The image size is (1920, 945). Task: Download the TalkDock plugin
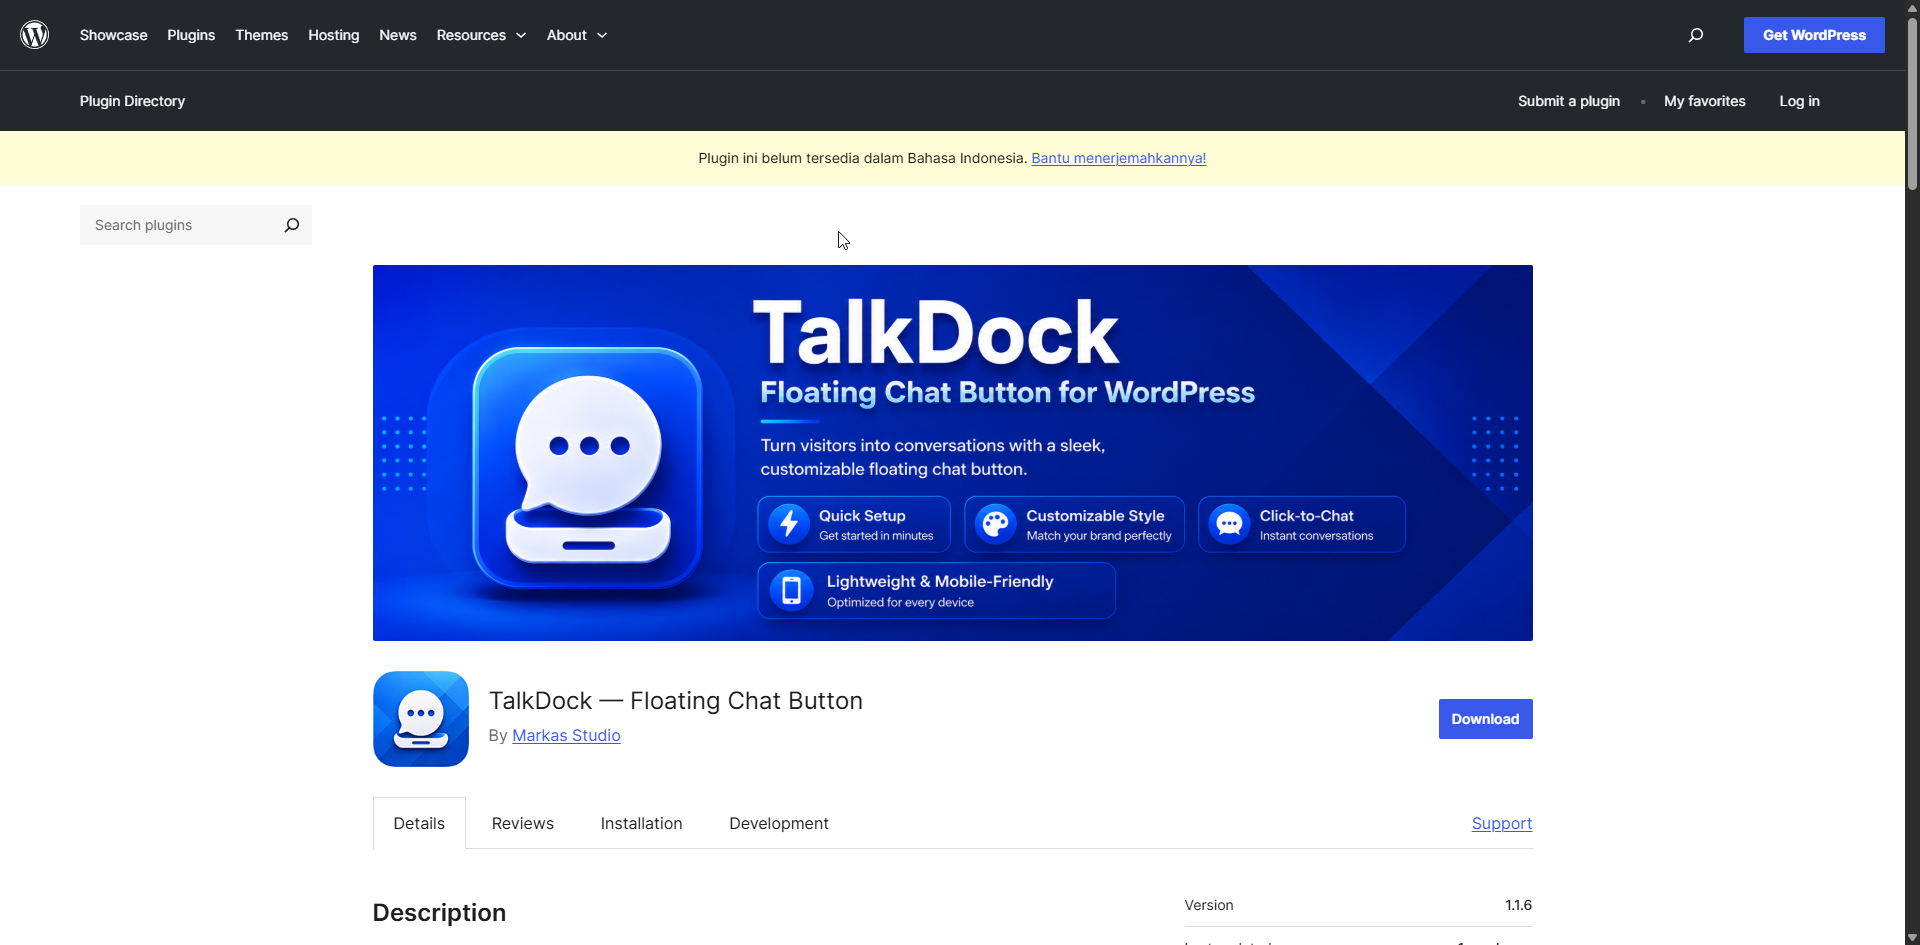[x=1485, y=719]
